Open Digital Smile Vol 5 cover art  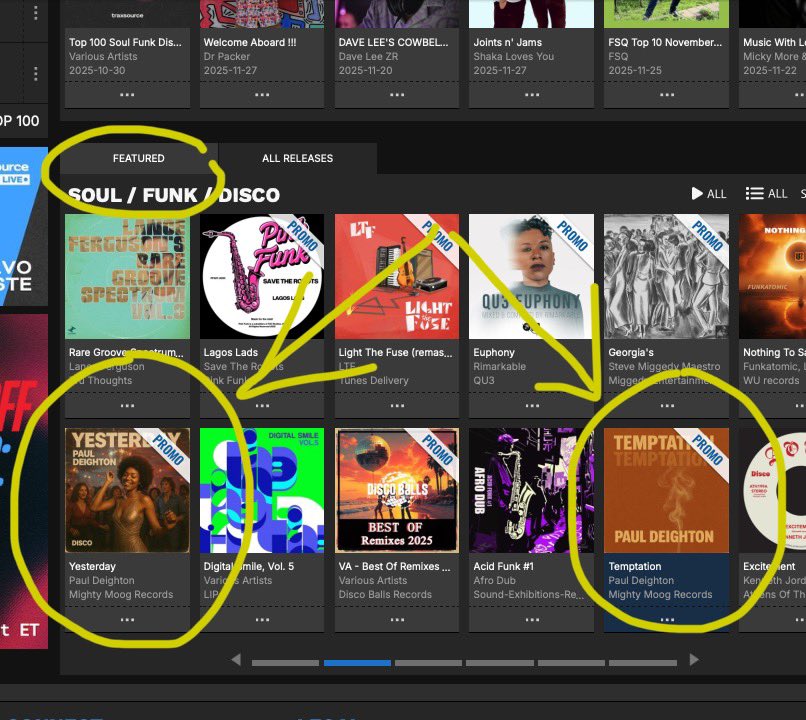pyautogui.click(x=262, y=490)
